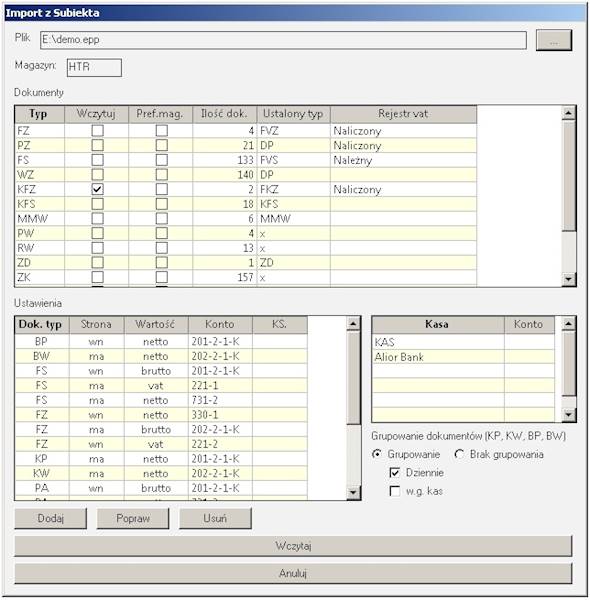Toggle Pref.mag. checkbox for PZ row
This screenshot has height=600, width=590.
click(x=161, y=145)
